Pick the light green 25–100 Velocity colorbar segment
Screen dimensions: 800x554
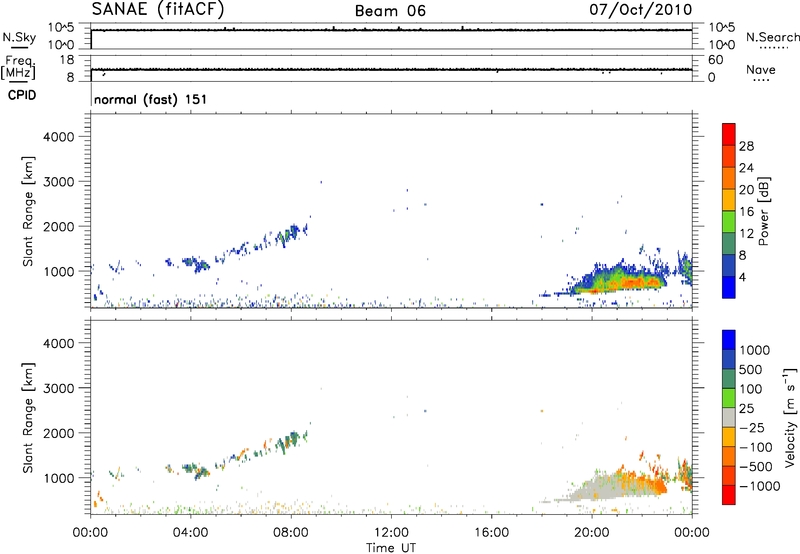(x=729, y=398)
